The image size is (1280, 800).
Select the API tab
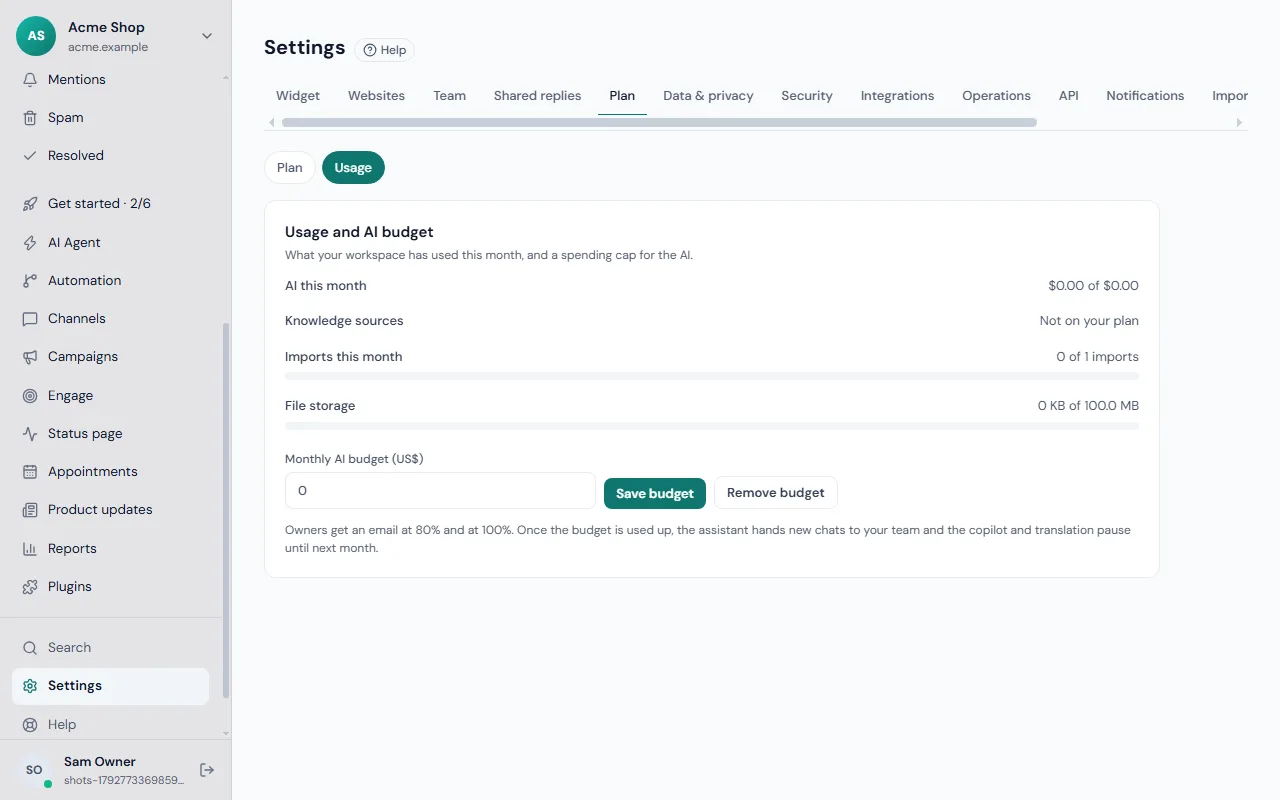pos(1068,96)
